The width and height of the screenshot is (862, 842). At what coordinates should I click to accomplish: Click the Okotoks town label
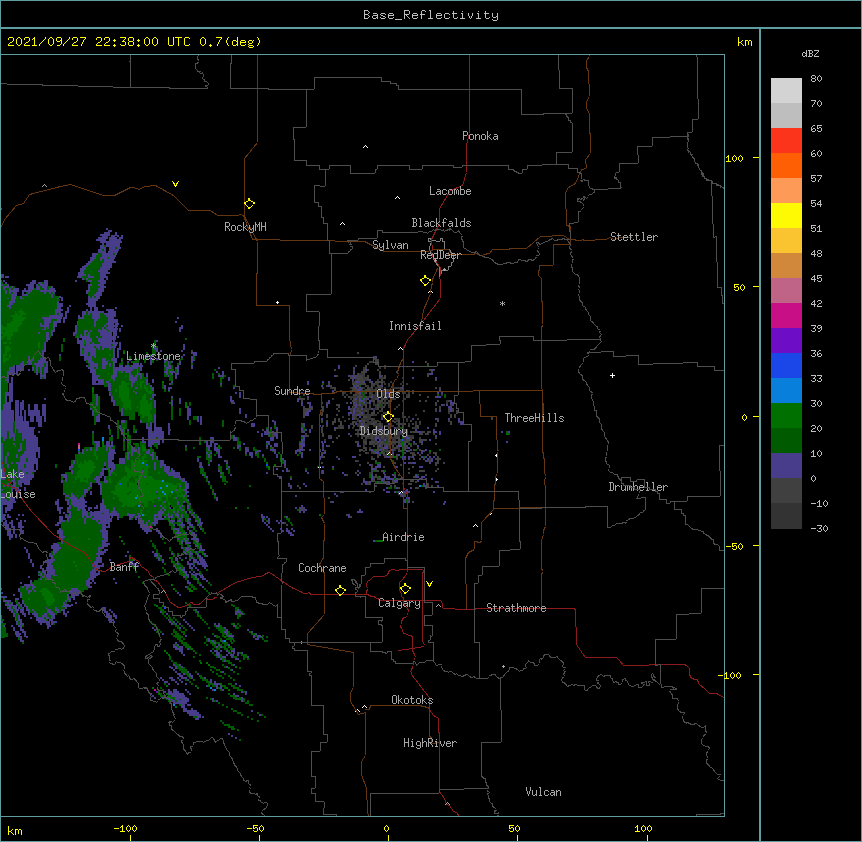tap(412, 700)
